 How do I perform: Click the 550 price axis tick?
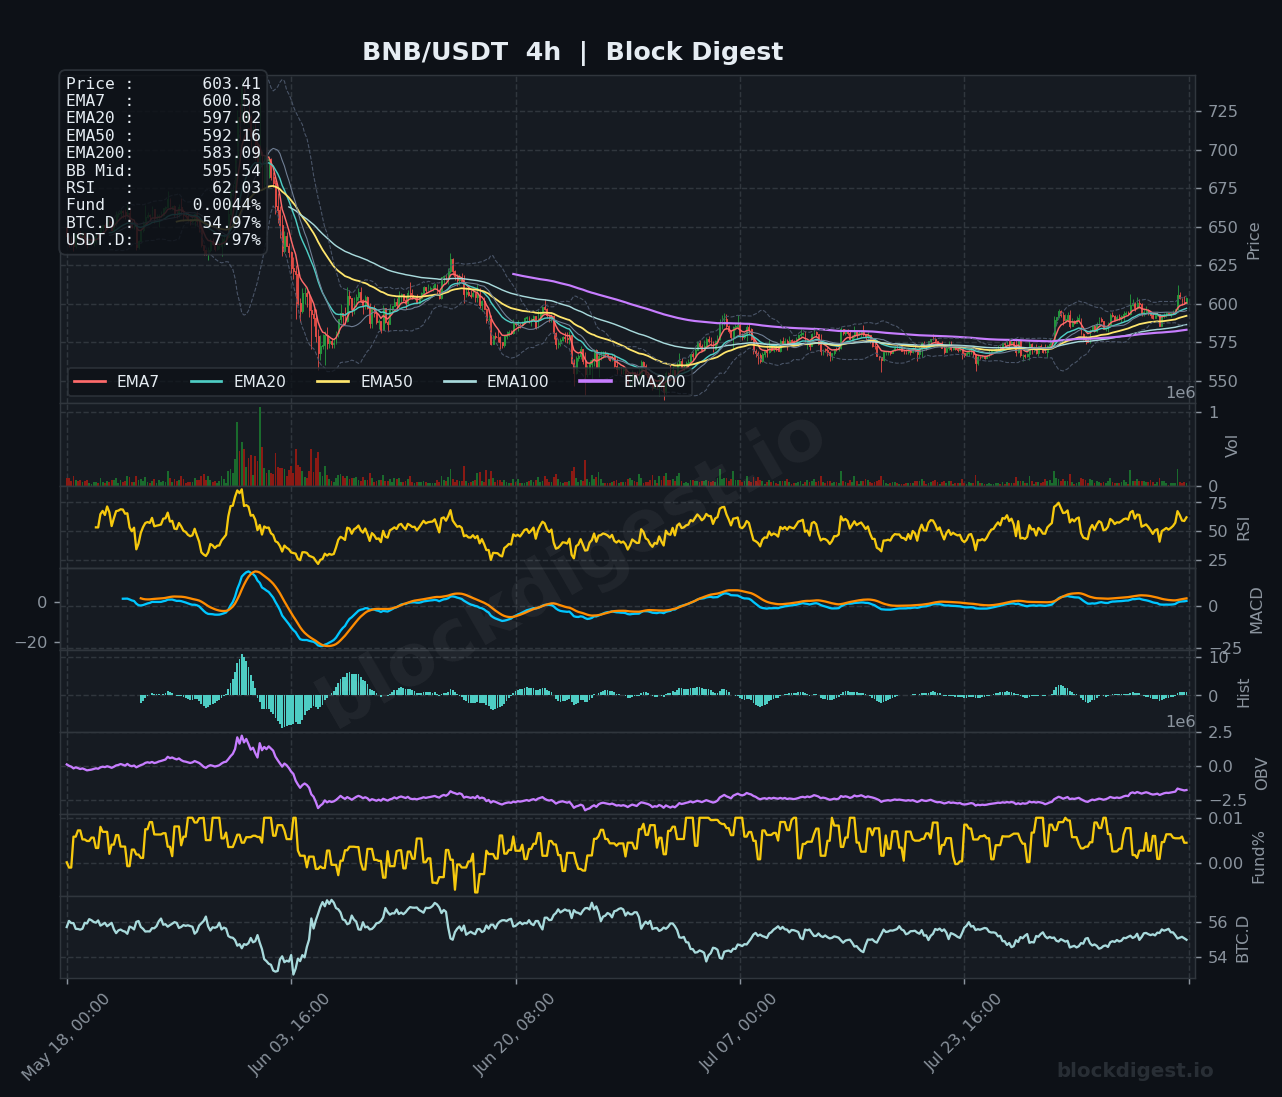pyautogui.click(x=1222, y=382)
